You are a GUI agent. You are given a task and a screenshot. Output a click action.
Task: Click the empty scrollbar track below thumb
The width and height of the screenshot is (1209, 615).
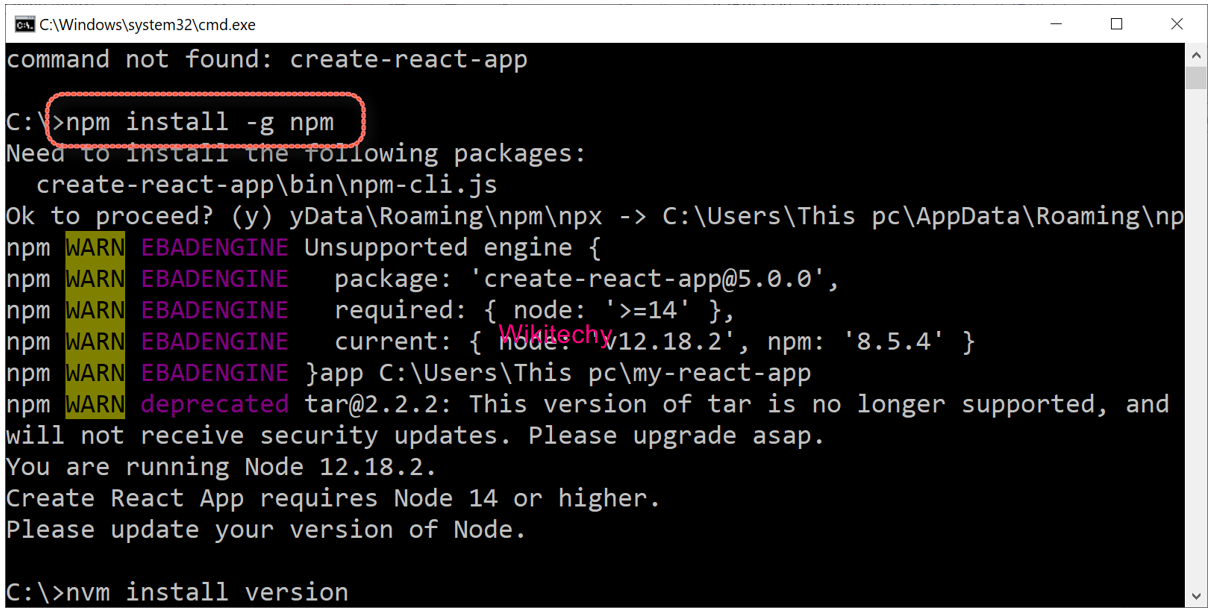1194,350
